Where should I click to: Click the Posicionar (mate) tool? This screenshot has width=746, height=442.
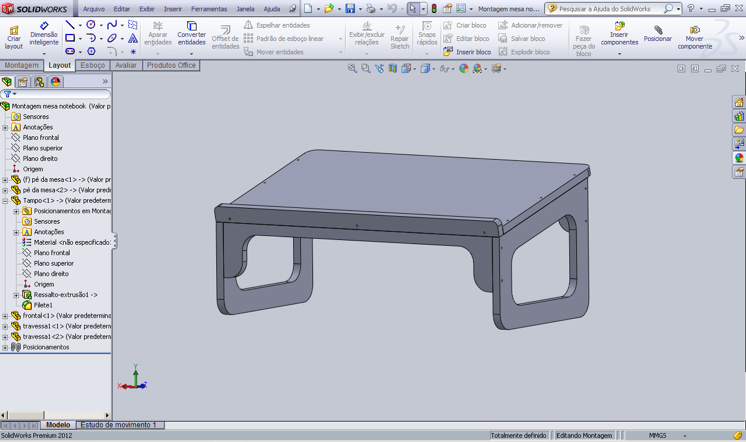pyautogui.click(x=658, y=34)
